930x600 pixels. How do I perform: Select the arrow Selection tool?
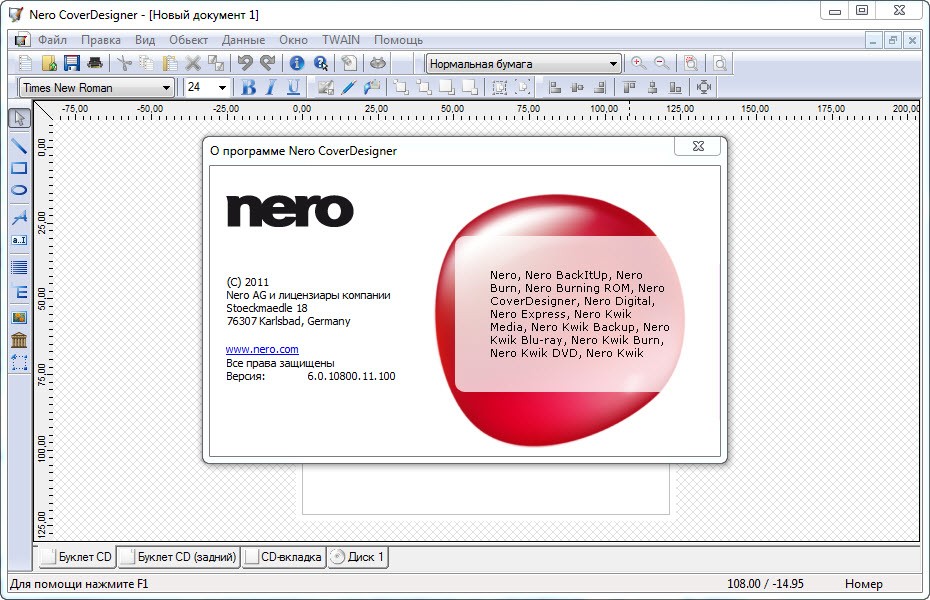(x=19, y=118)
